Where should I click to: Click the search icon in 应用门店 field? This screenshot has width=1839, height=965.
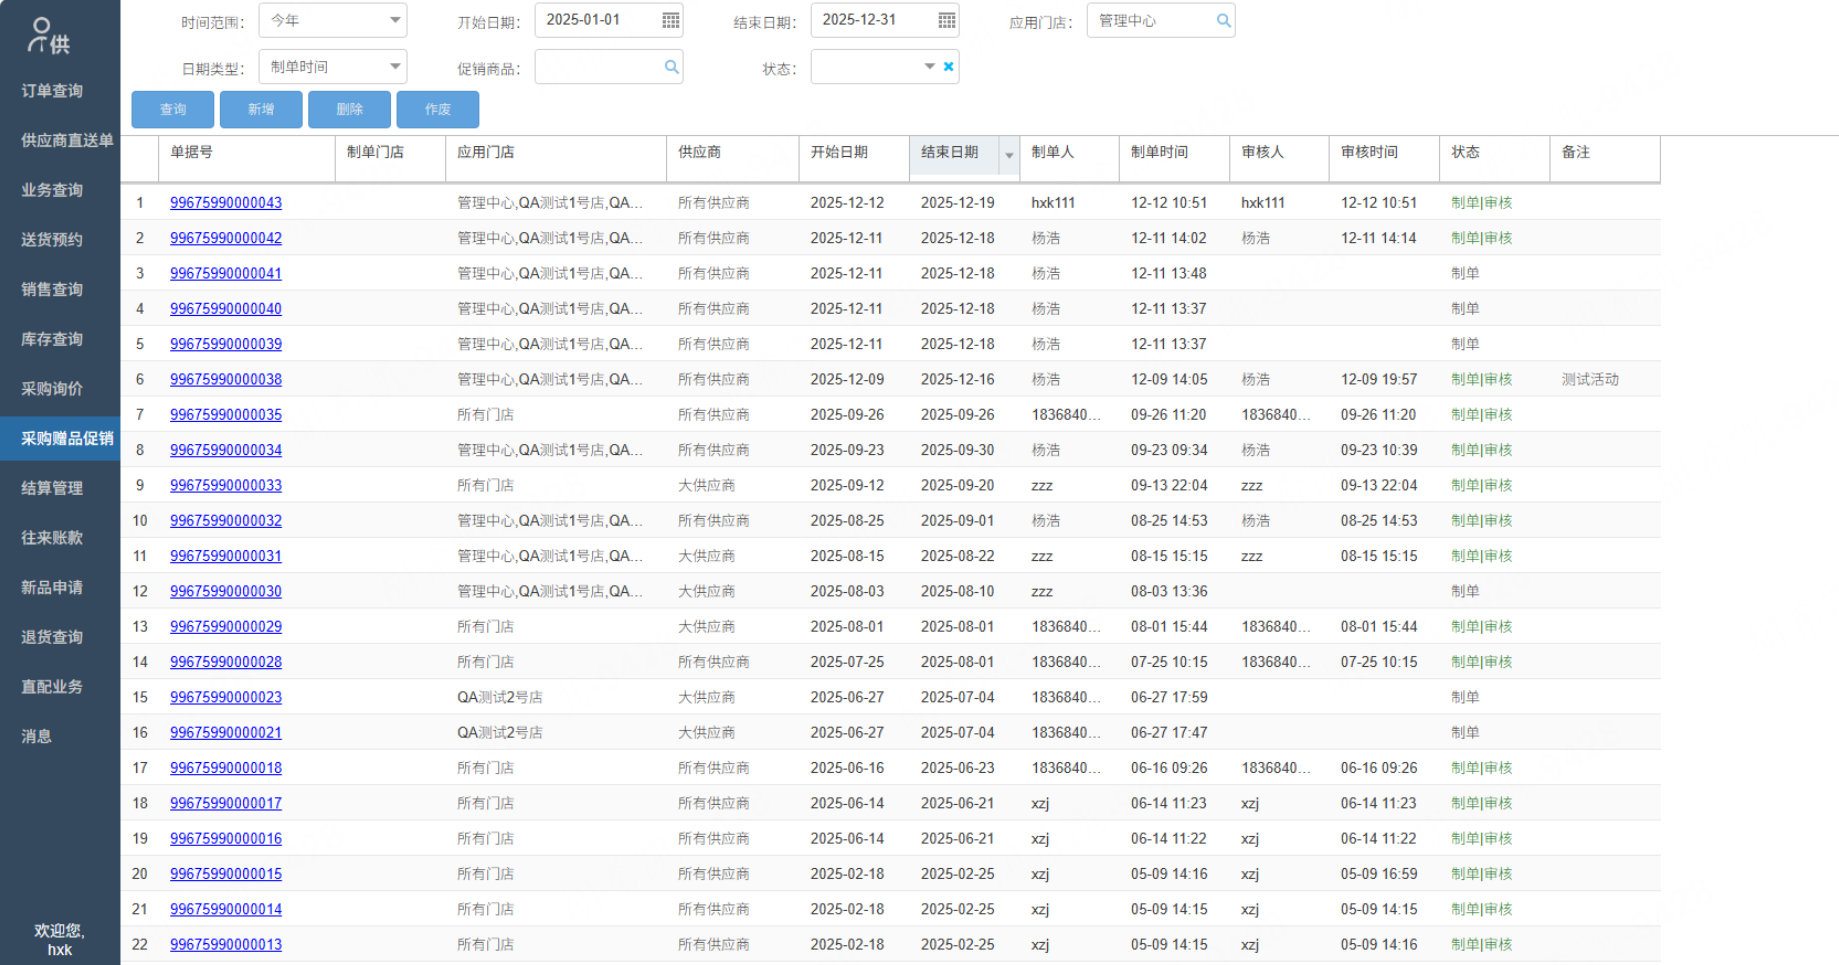point(1222,20)
